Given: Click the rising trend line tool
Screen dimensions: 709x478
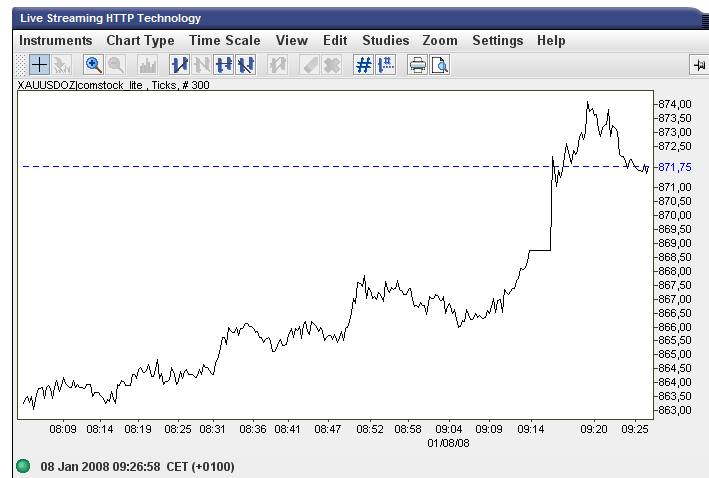Looking at the screenshot, I should point(180,65).
